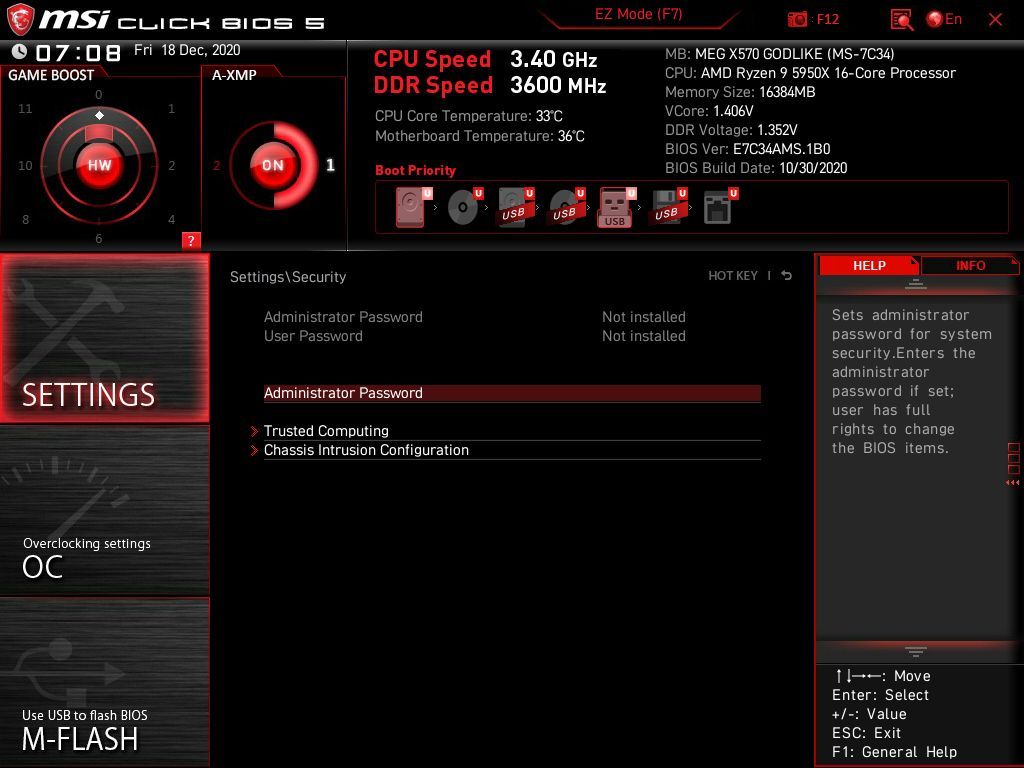Click the BIOS Build Date entry
The width and height of the screenshot is (1024, 768).
click(x=756, y=168)
